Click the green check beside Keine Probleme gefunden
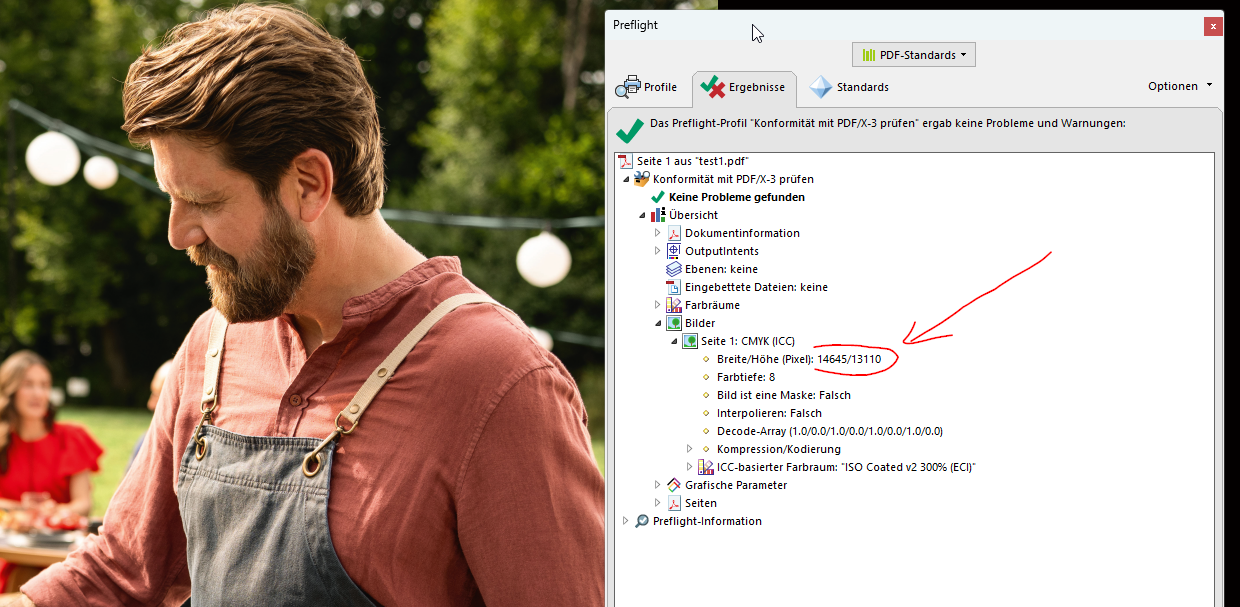The width and height of the screenshot is (1240, 607). (658, 197)
